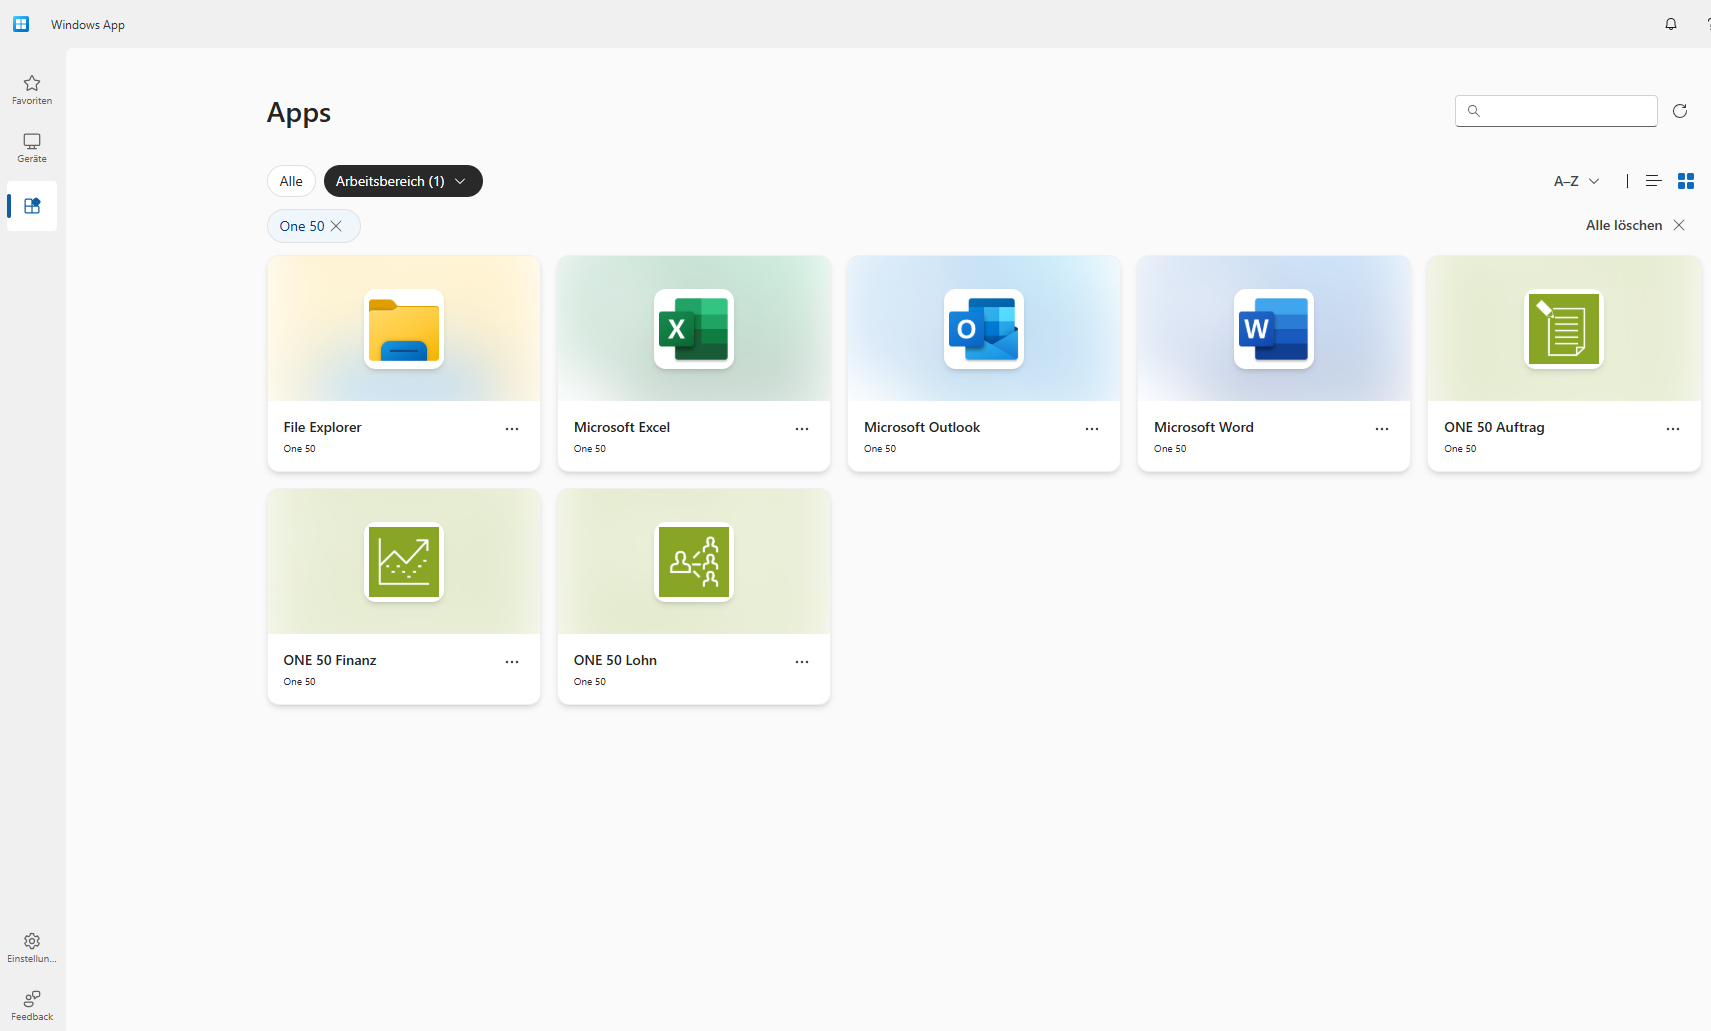This screenshot has height=1031, width=1711.
Task: Open more options for Microsoft Excel
Action: point(802,429)
